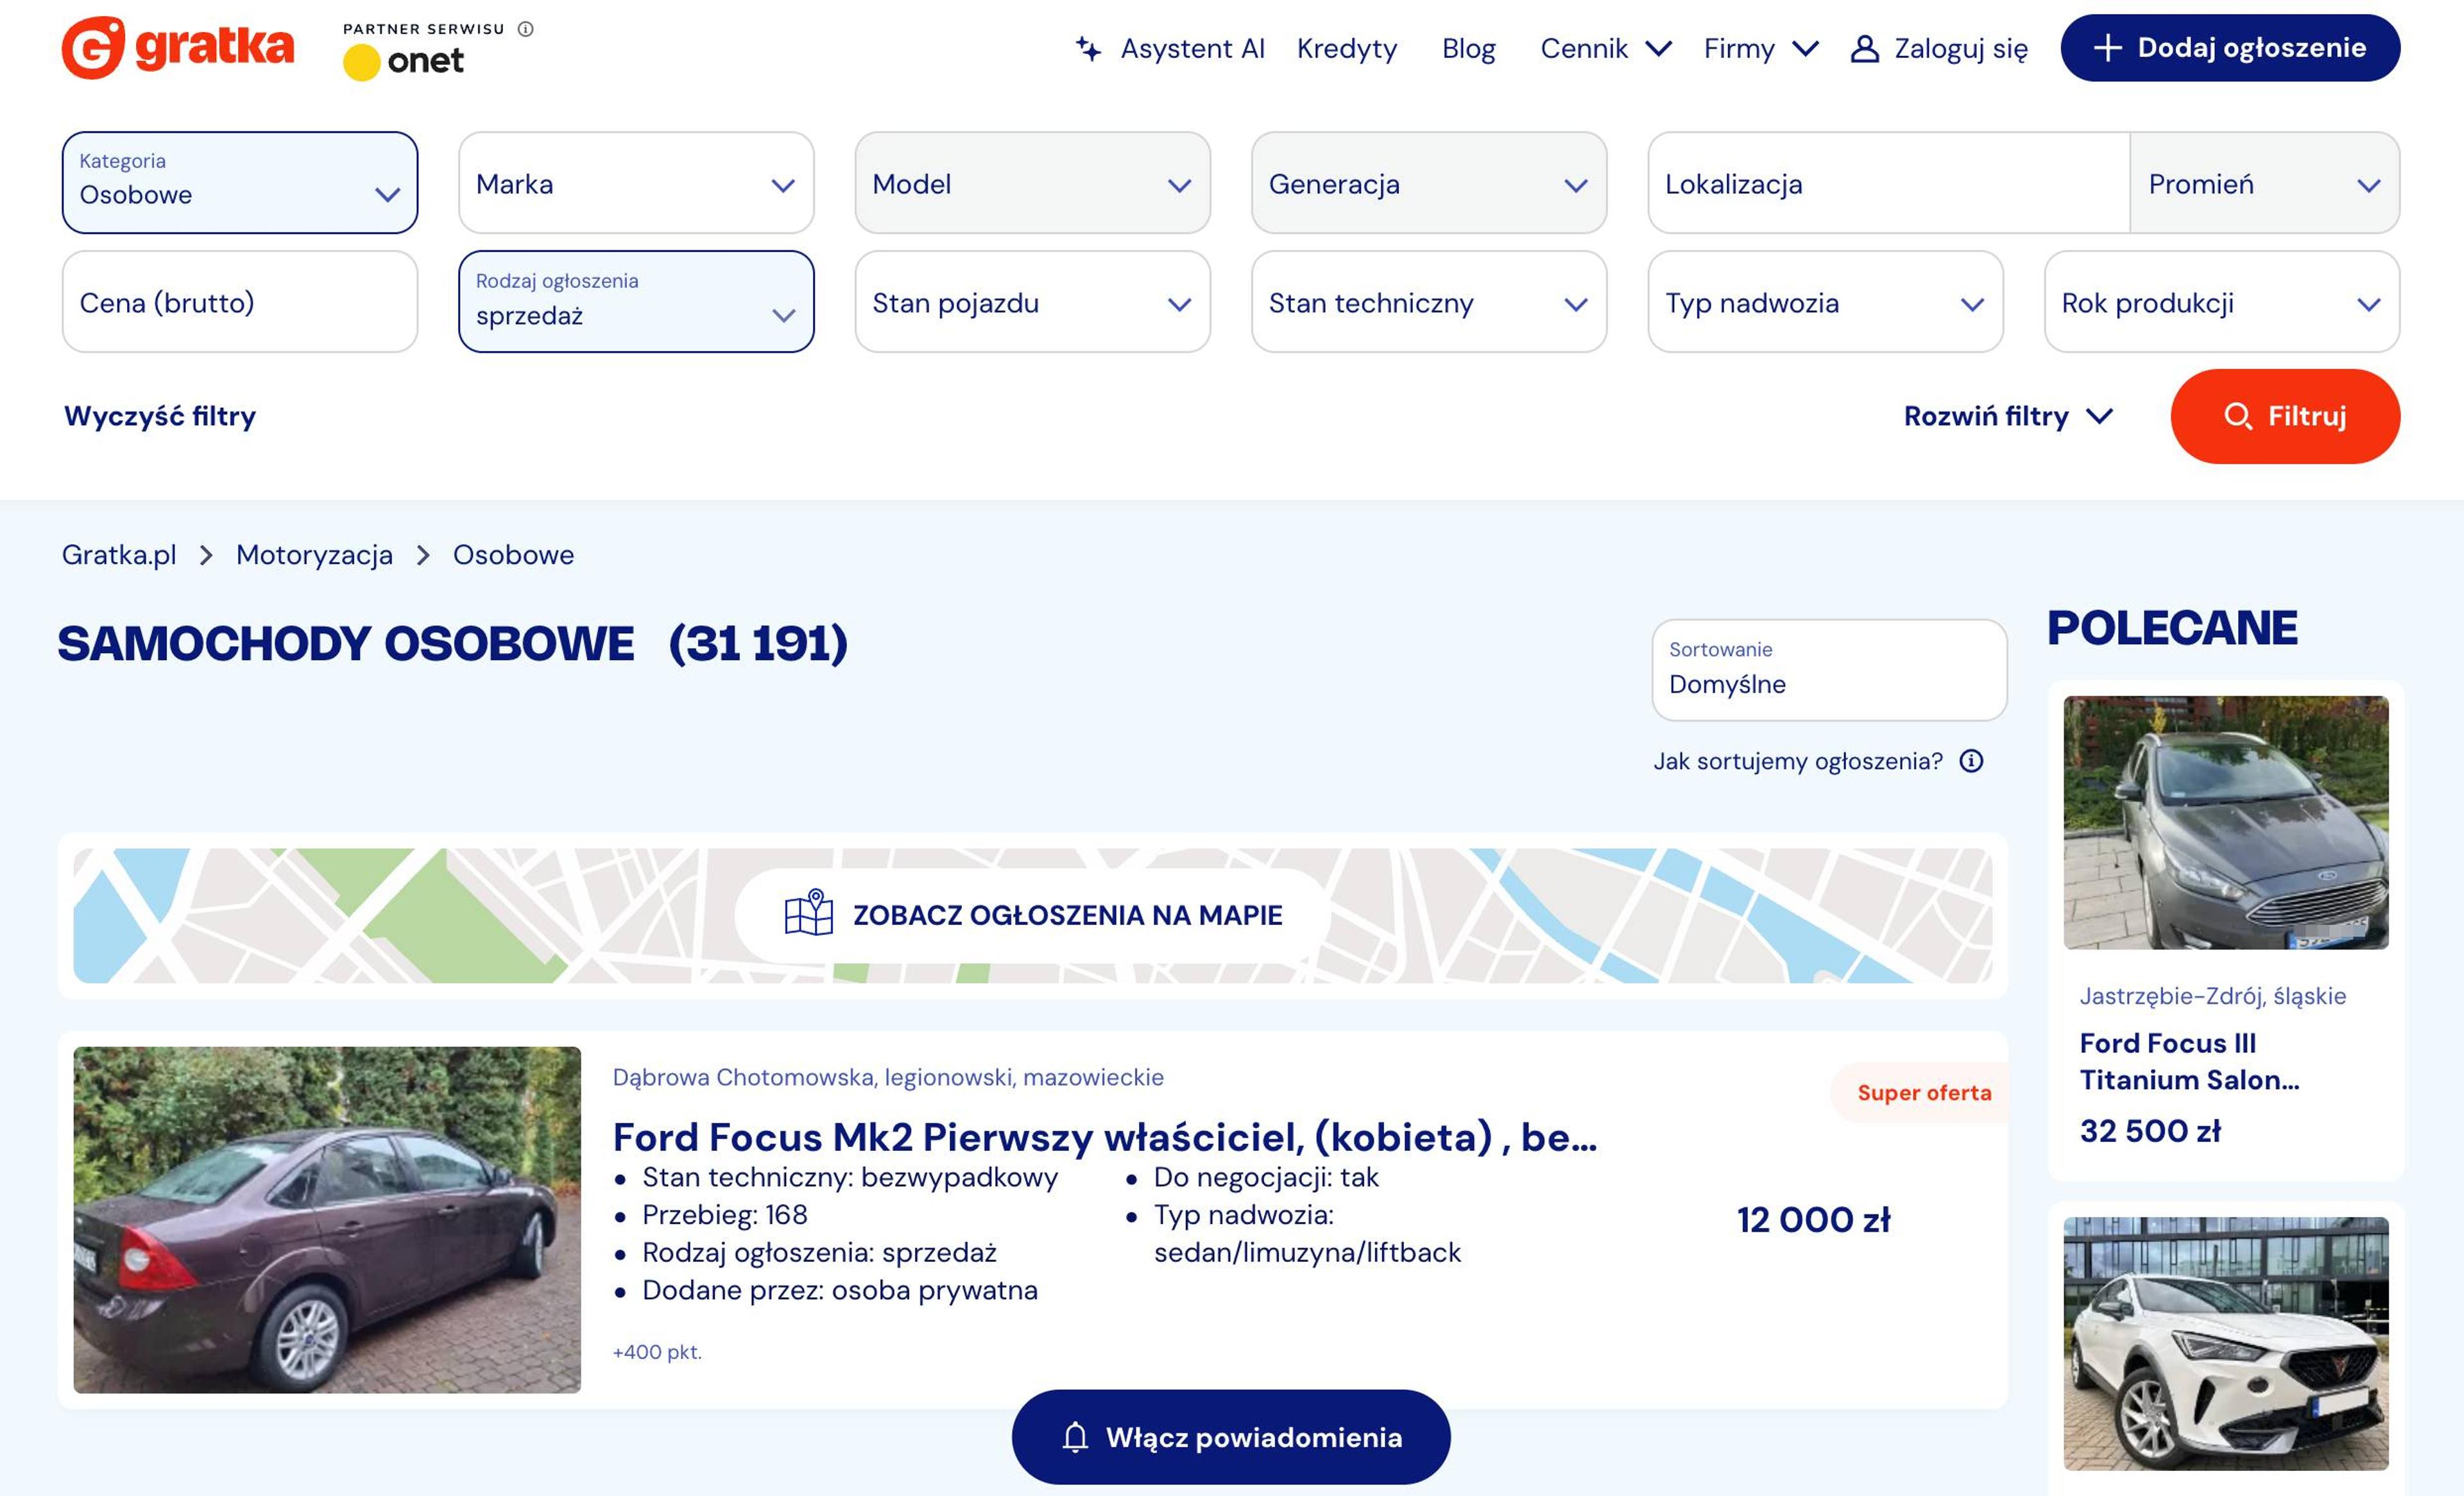Open the Stan techniczny dropdown

coord(1429,301)
